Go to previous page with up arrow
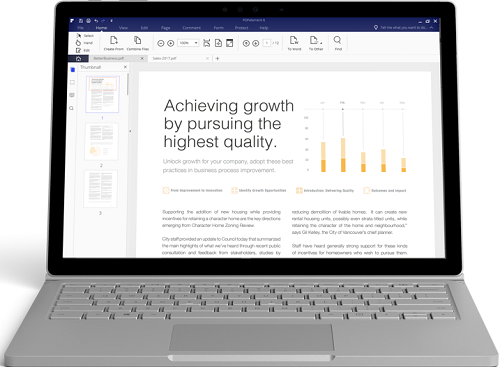500x367 pixels. (x=246, y=43)
